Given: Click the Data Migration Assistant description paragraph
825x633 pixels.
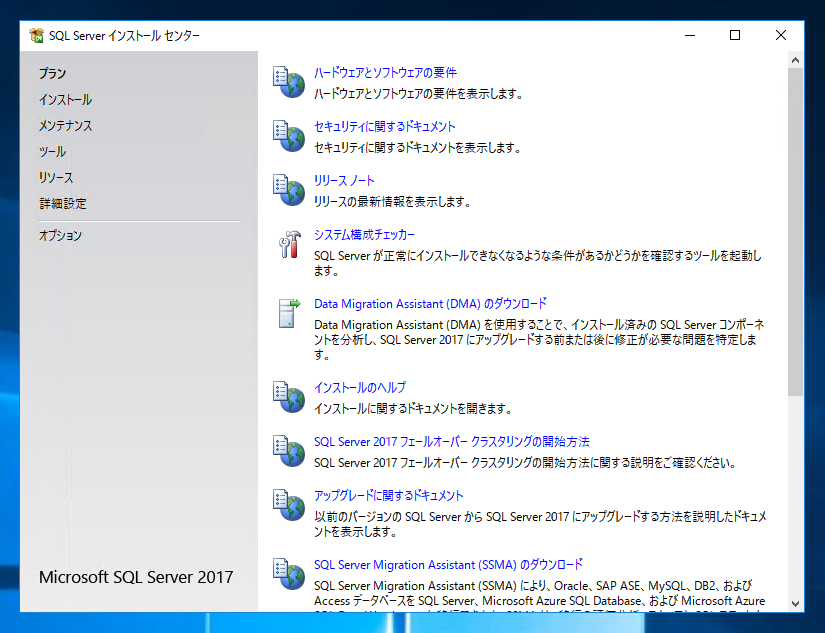Looking at the screenshot, I should 539,339.
